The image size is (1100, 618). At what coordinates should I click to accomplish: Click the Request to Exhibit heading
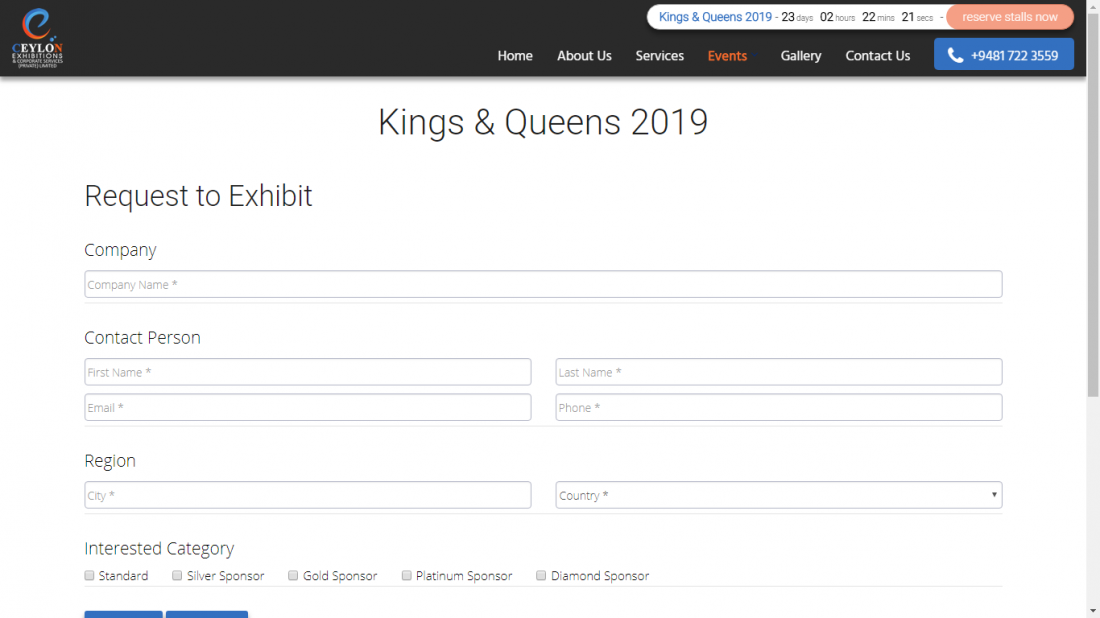pyautogui.click(x=199, y=196)
